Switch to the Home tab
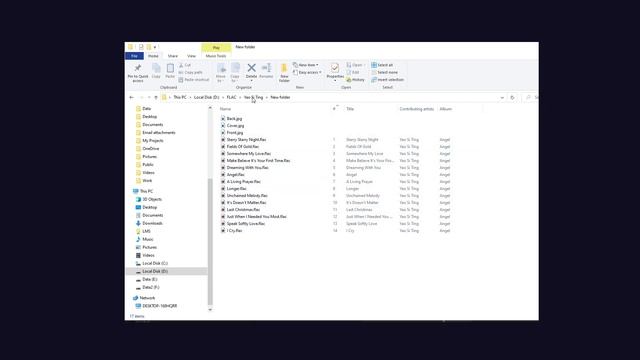 click(x=153, y=56)
